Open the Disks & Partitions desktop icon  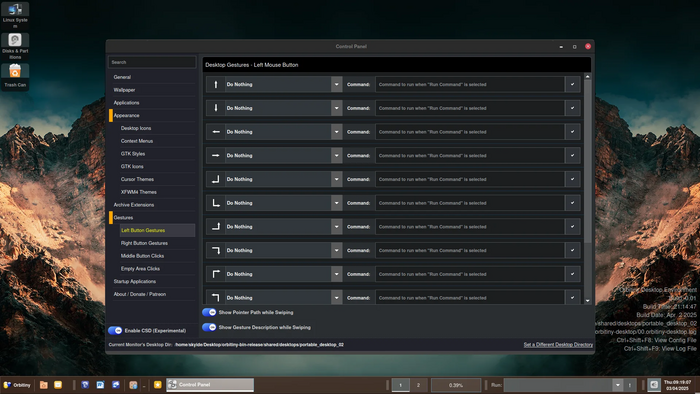tap(15, 46)
